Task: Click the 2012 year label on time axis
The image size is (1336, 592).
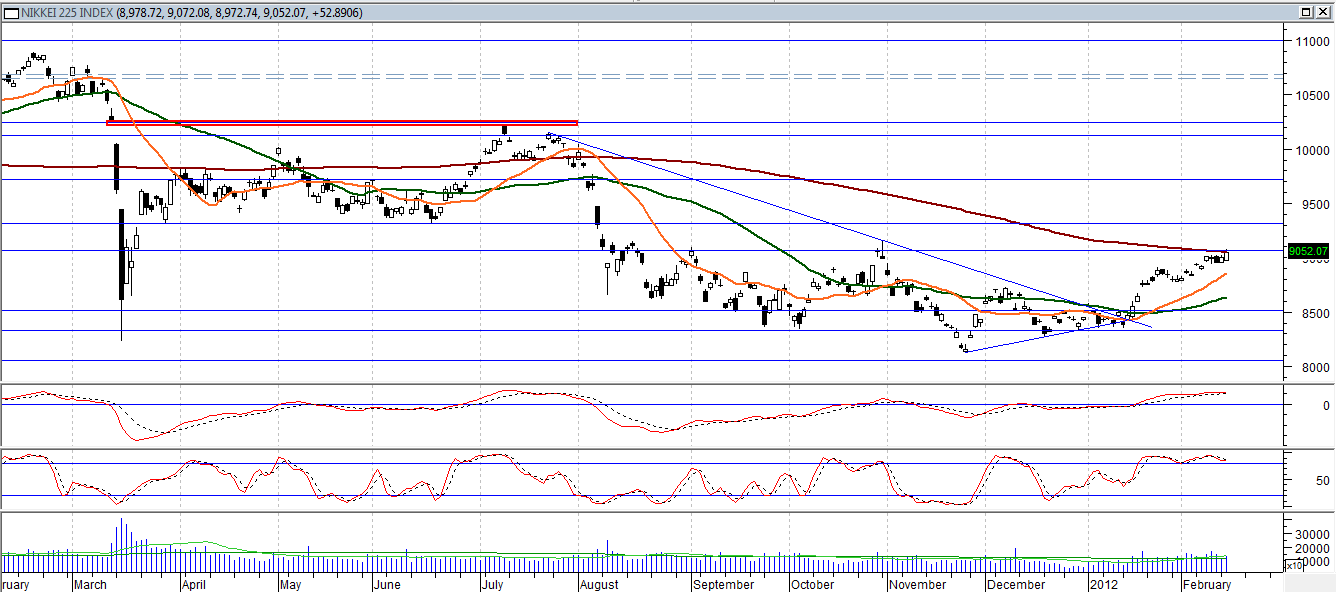Action: 1103,584
